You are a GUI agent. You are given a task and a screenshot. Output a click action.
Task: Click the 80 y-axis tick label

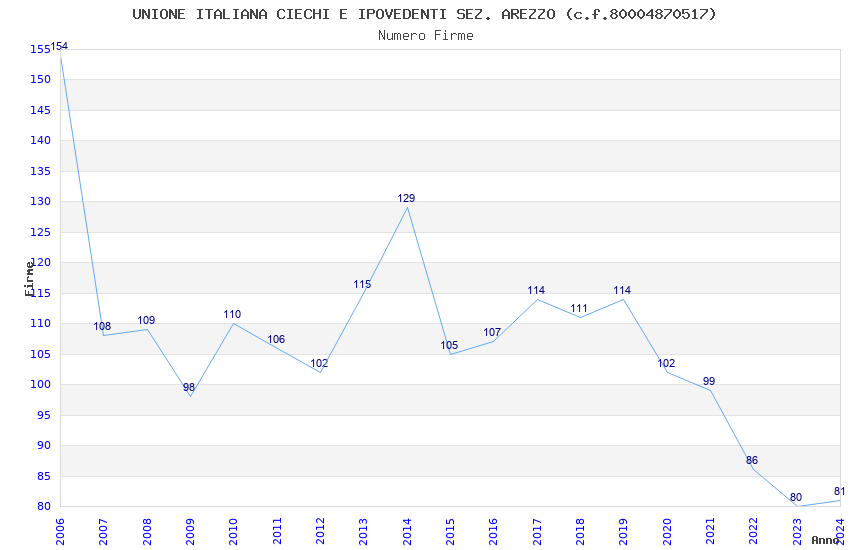pos(43,506)
